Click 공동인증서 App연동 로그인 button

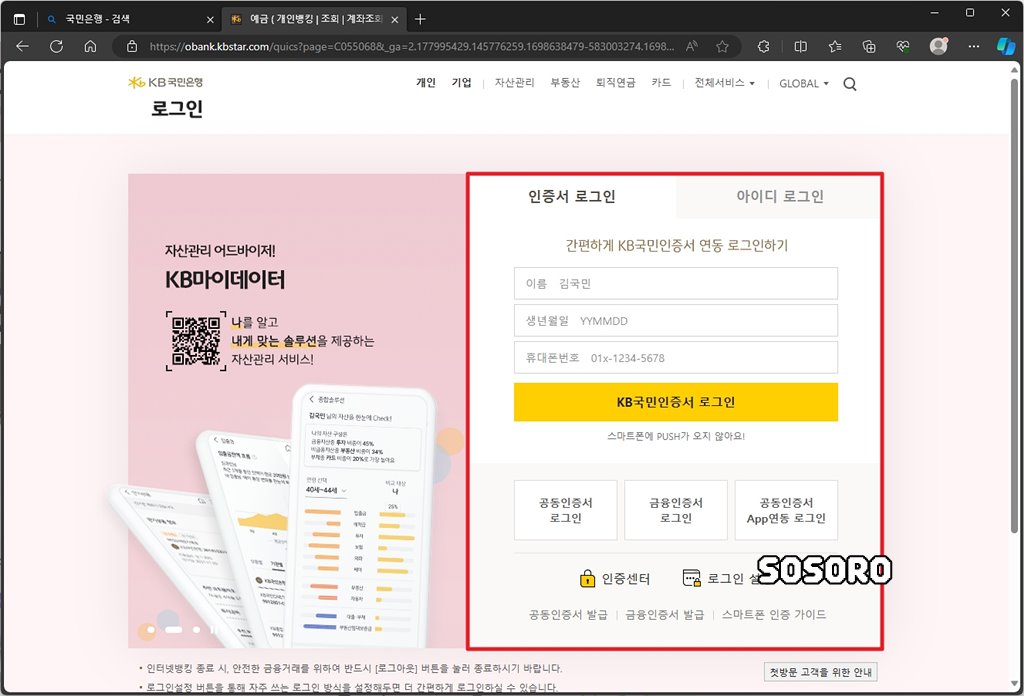tap(786, 510)
